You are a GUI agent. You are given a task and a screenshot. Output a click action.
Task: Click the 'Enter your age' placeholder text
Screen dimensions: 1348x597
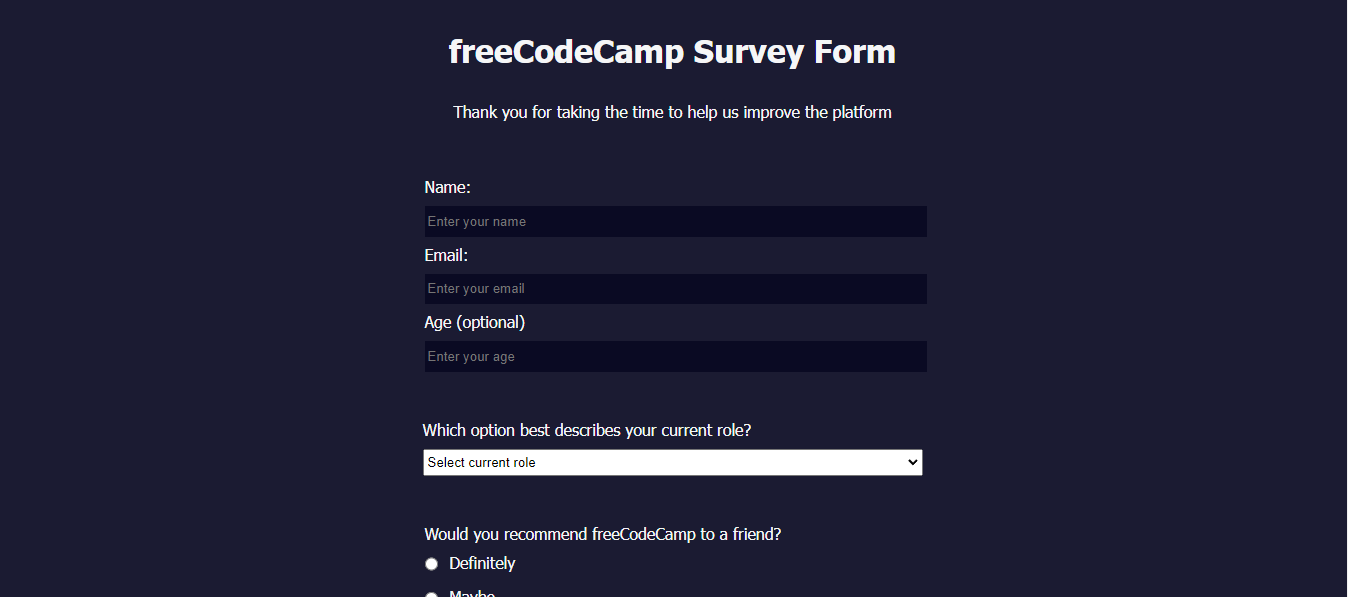click(x=471, y=357)
